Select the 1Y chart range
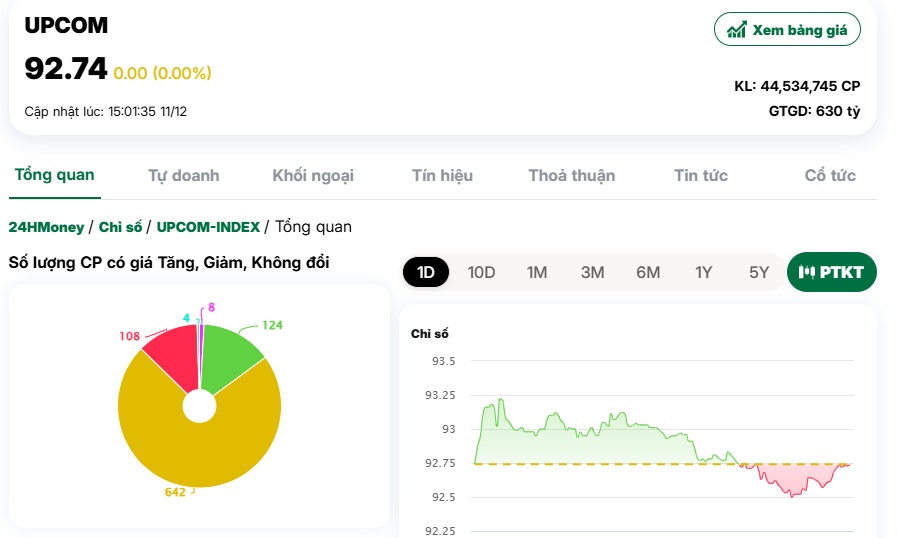Image resolution: width=898 pixels, height=538 pixels. coord(703,272)
